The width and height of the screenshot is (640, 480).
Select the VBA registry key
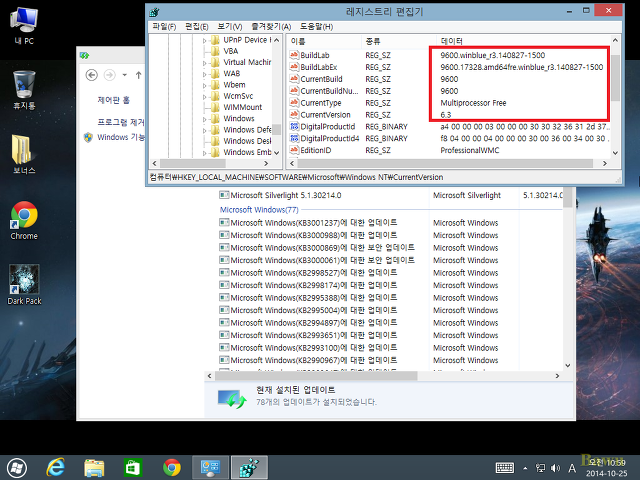231,51
